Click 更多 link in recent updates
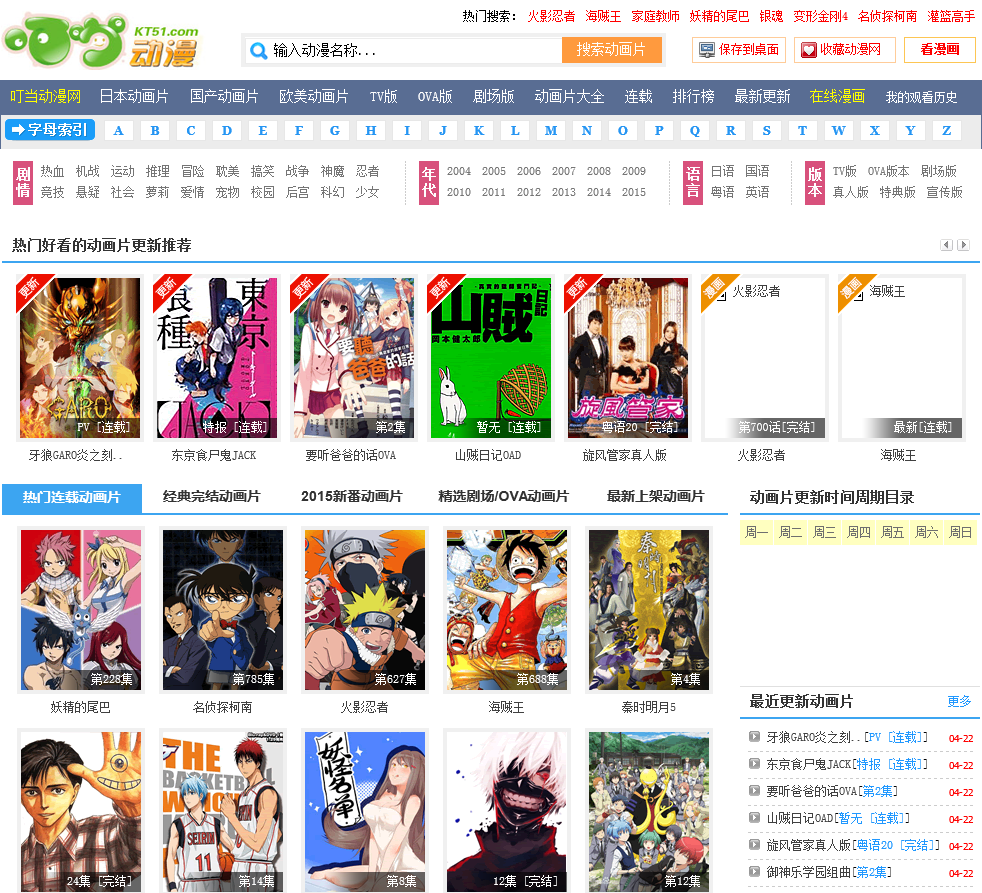Viewport: 982px width, 893px height. click(x=959, y=701)
